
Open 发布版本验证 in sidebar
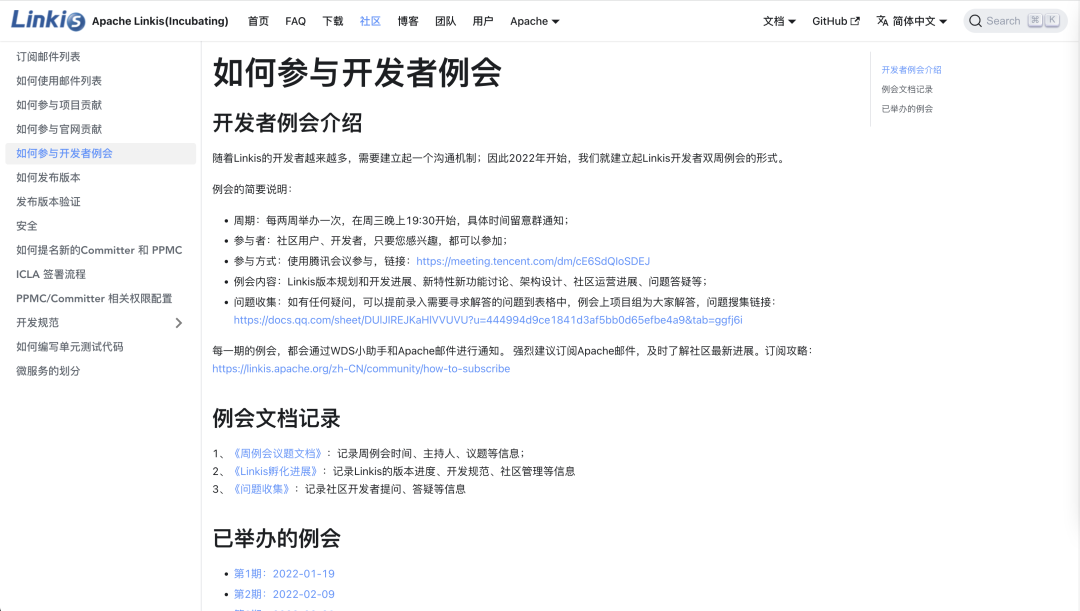[101, 201]
